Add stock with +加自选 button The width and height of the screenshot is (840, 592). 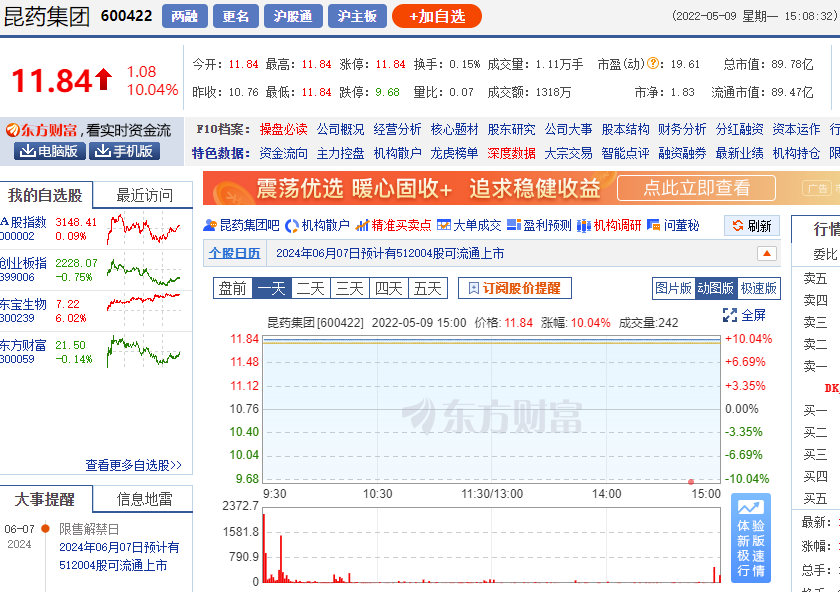pos(437,16)
